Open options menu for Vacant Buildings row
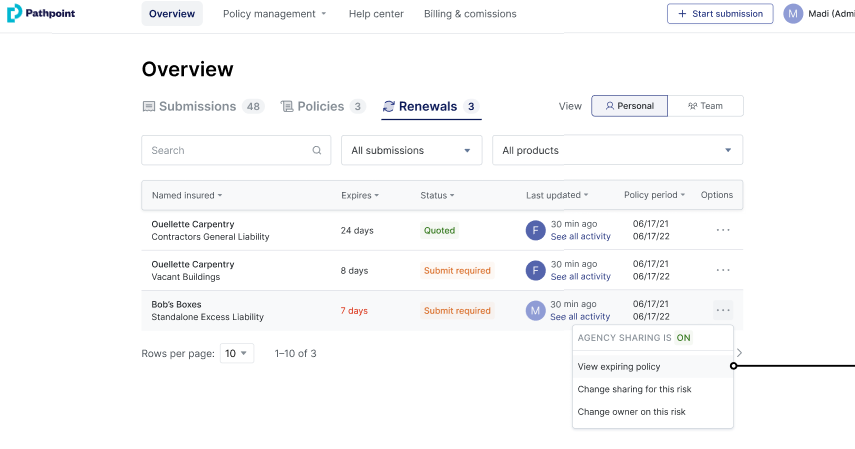Screen dimensions: 855x449 point(723,270)
